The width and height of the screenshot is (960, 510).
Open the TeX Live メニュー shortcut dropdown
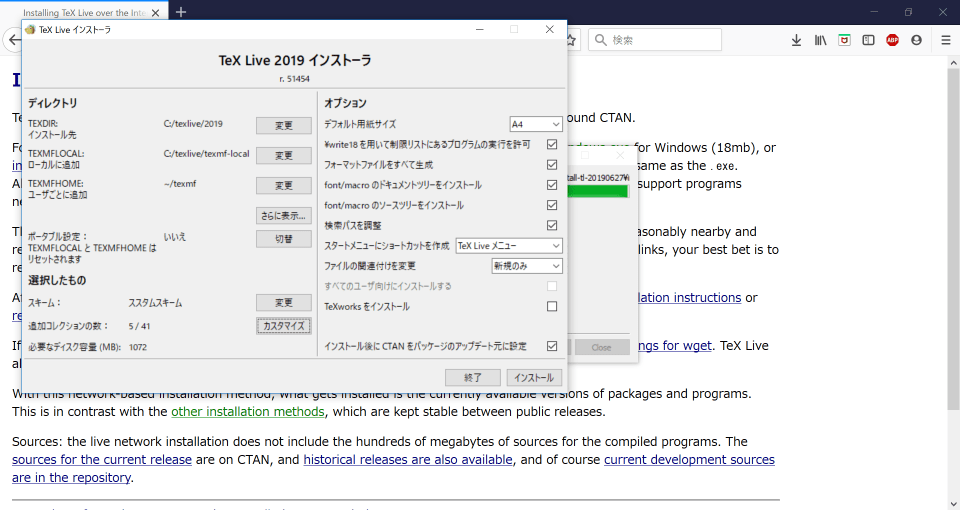pos(509,246)
